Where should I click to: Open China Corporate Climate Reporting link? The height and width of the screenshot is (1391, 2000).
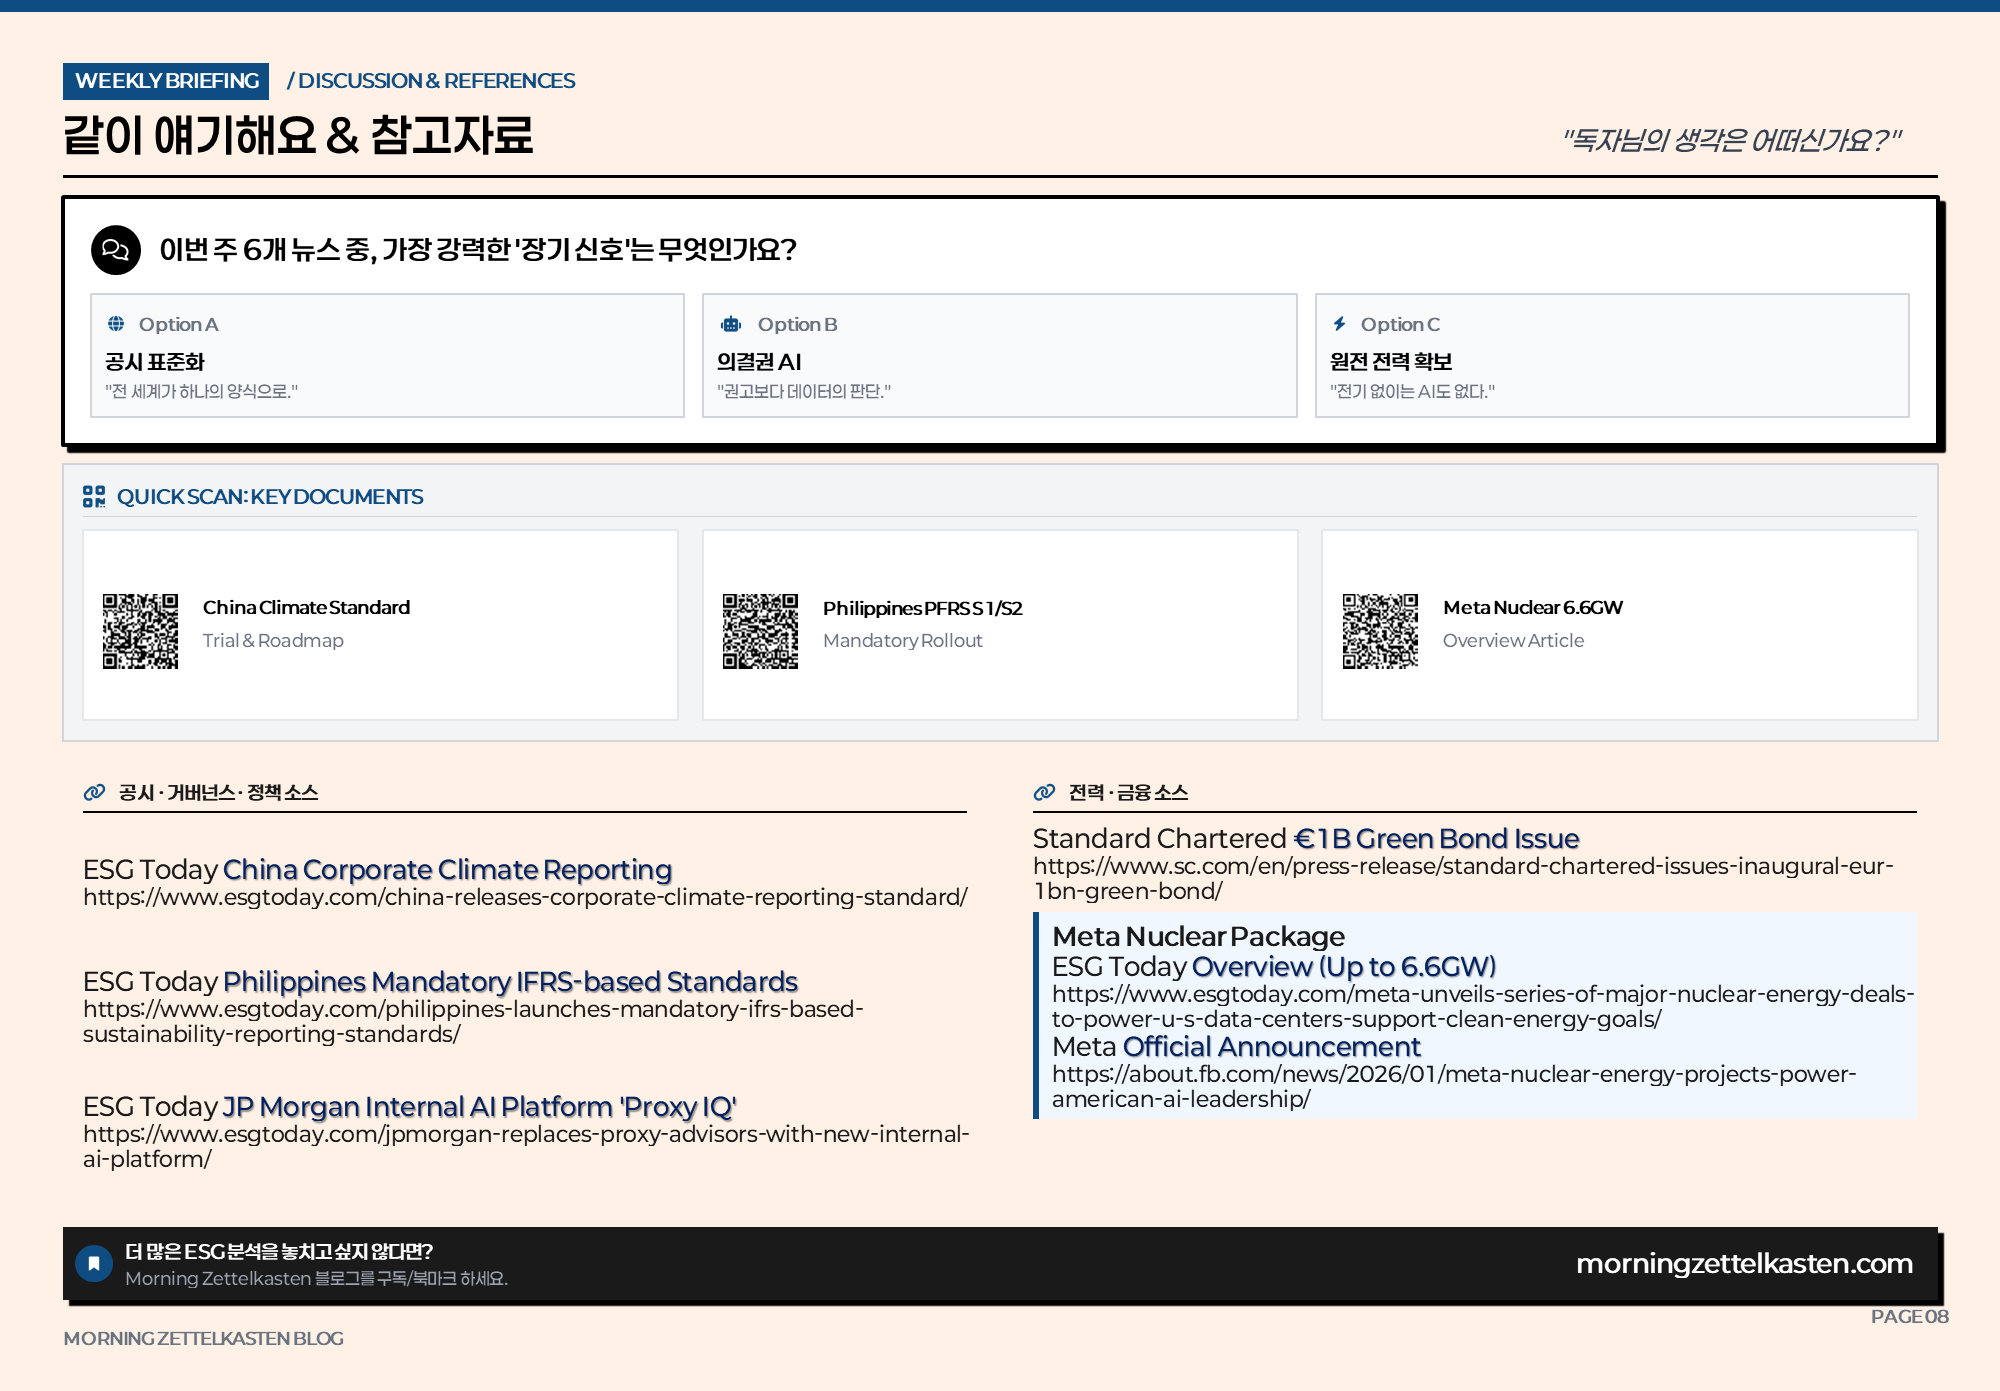(x=447, y=869)
